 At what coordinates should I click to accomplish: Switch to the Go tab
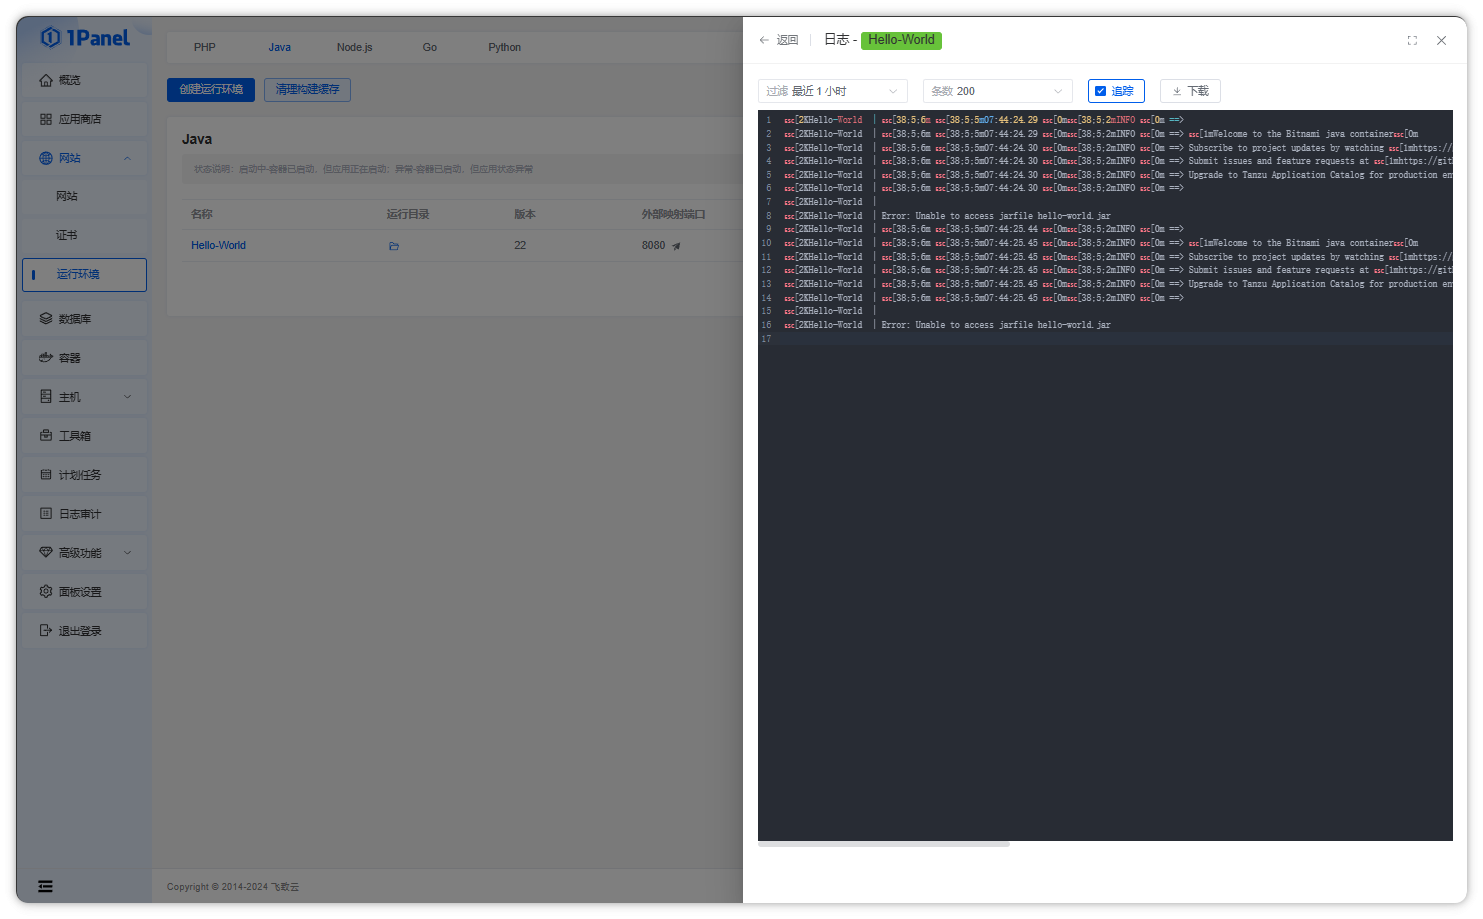pos(430,47)
